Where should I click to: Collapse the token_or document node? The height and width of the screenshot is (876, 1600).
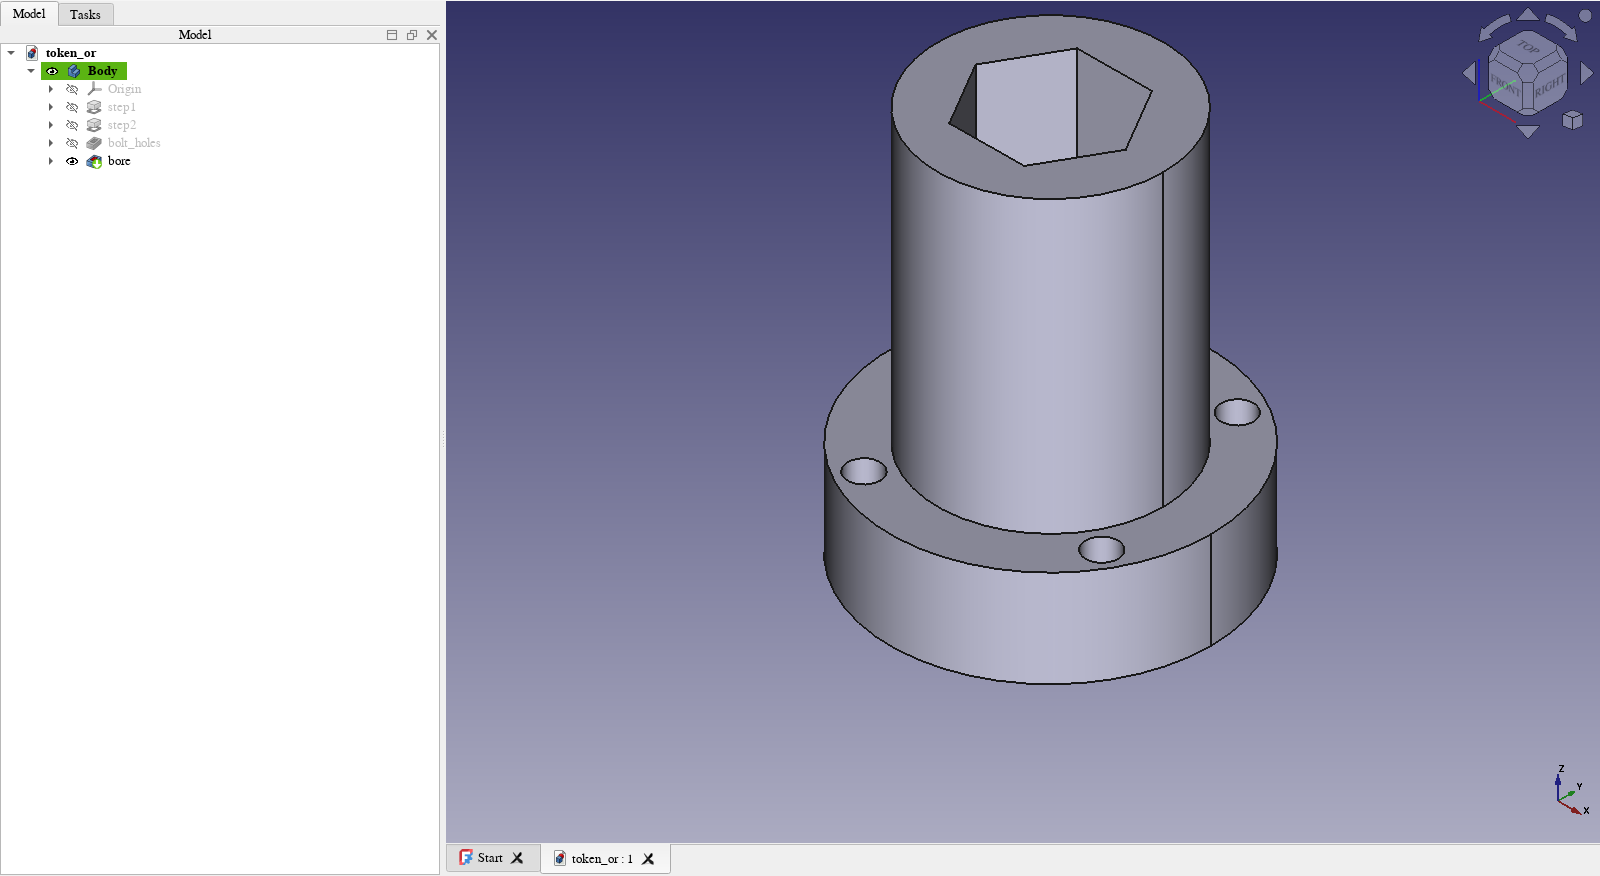coord(11,53)
